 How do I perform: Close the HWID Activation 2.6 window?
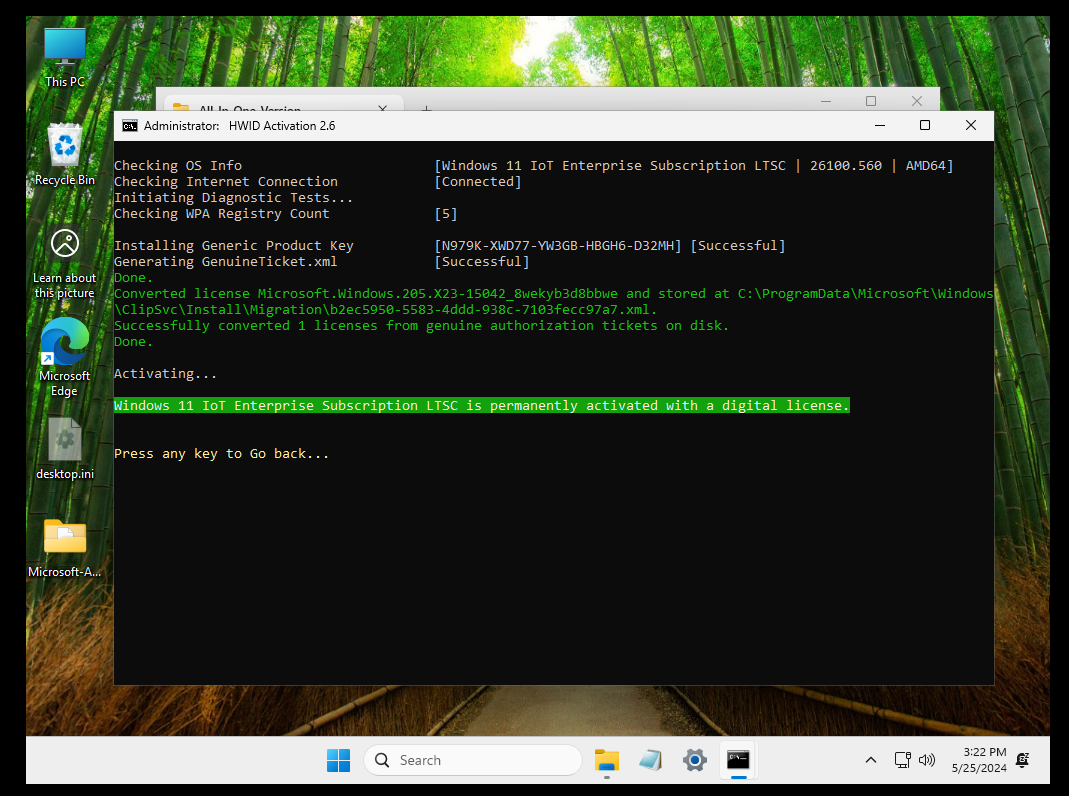pyautogui.click(x=971, y=125)
